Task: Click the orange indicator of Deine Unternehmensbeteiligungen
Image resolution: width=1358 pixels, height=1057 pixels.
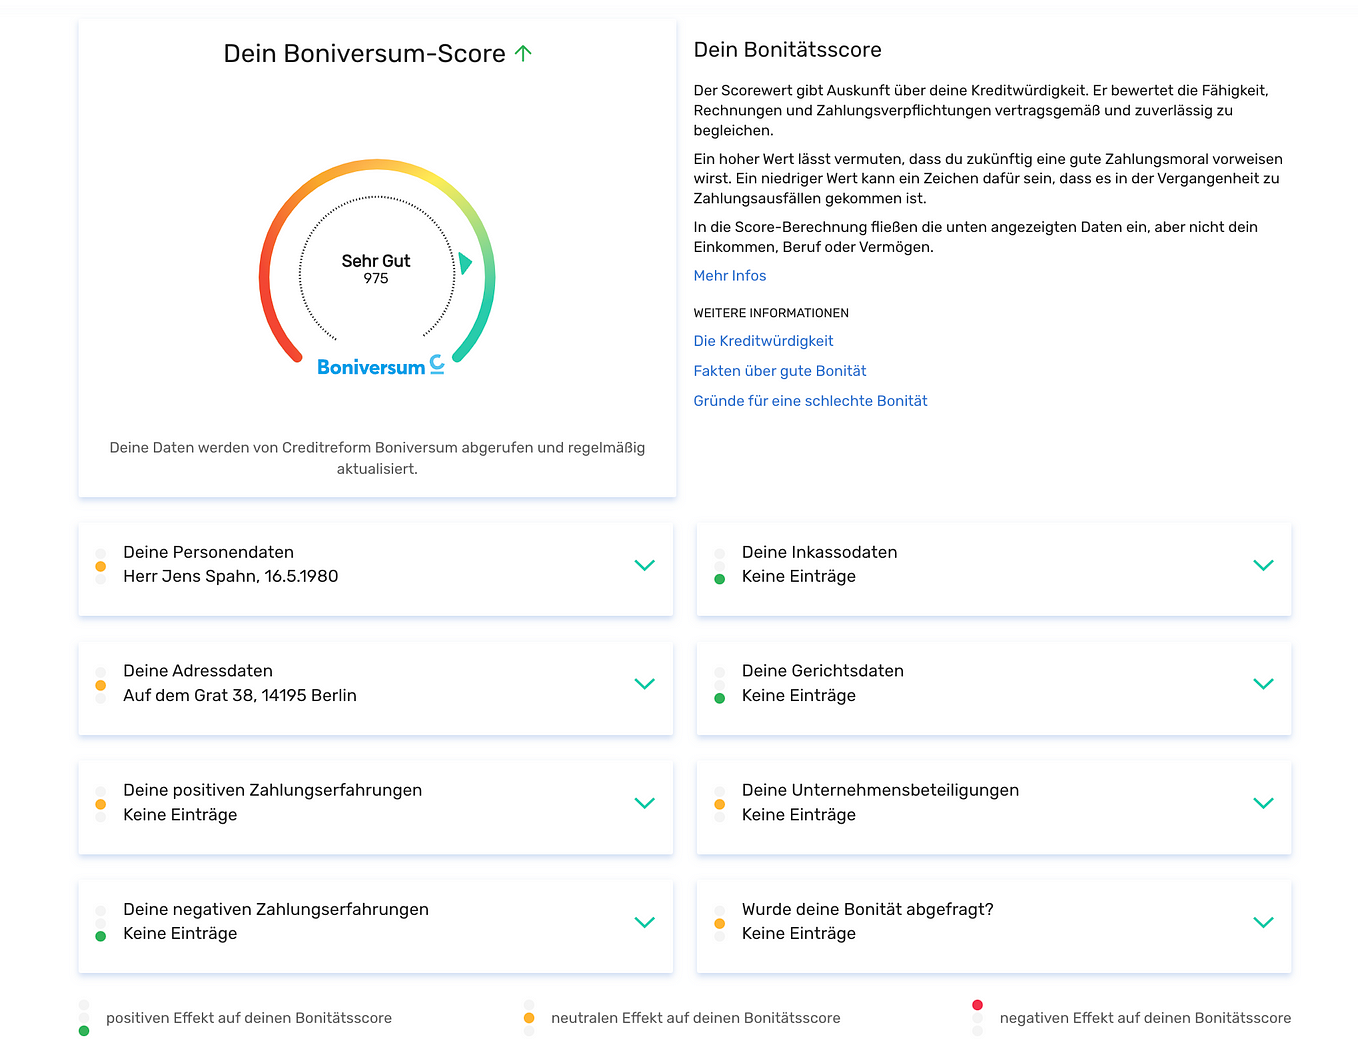Action: (x=720, y=804)
